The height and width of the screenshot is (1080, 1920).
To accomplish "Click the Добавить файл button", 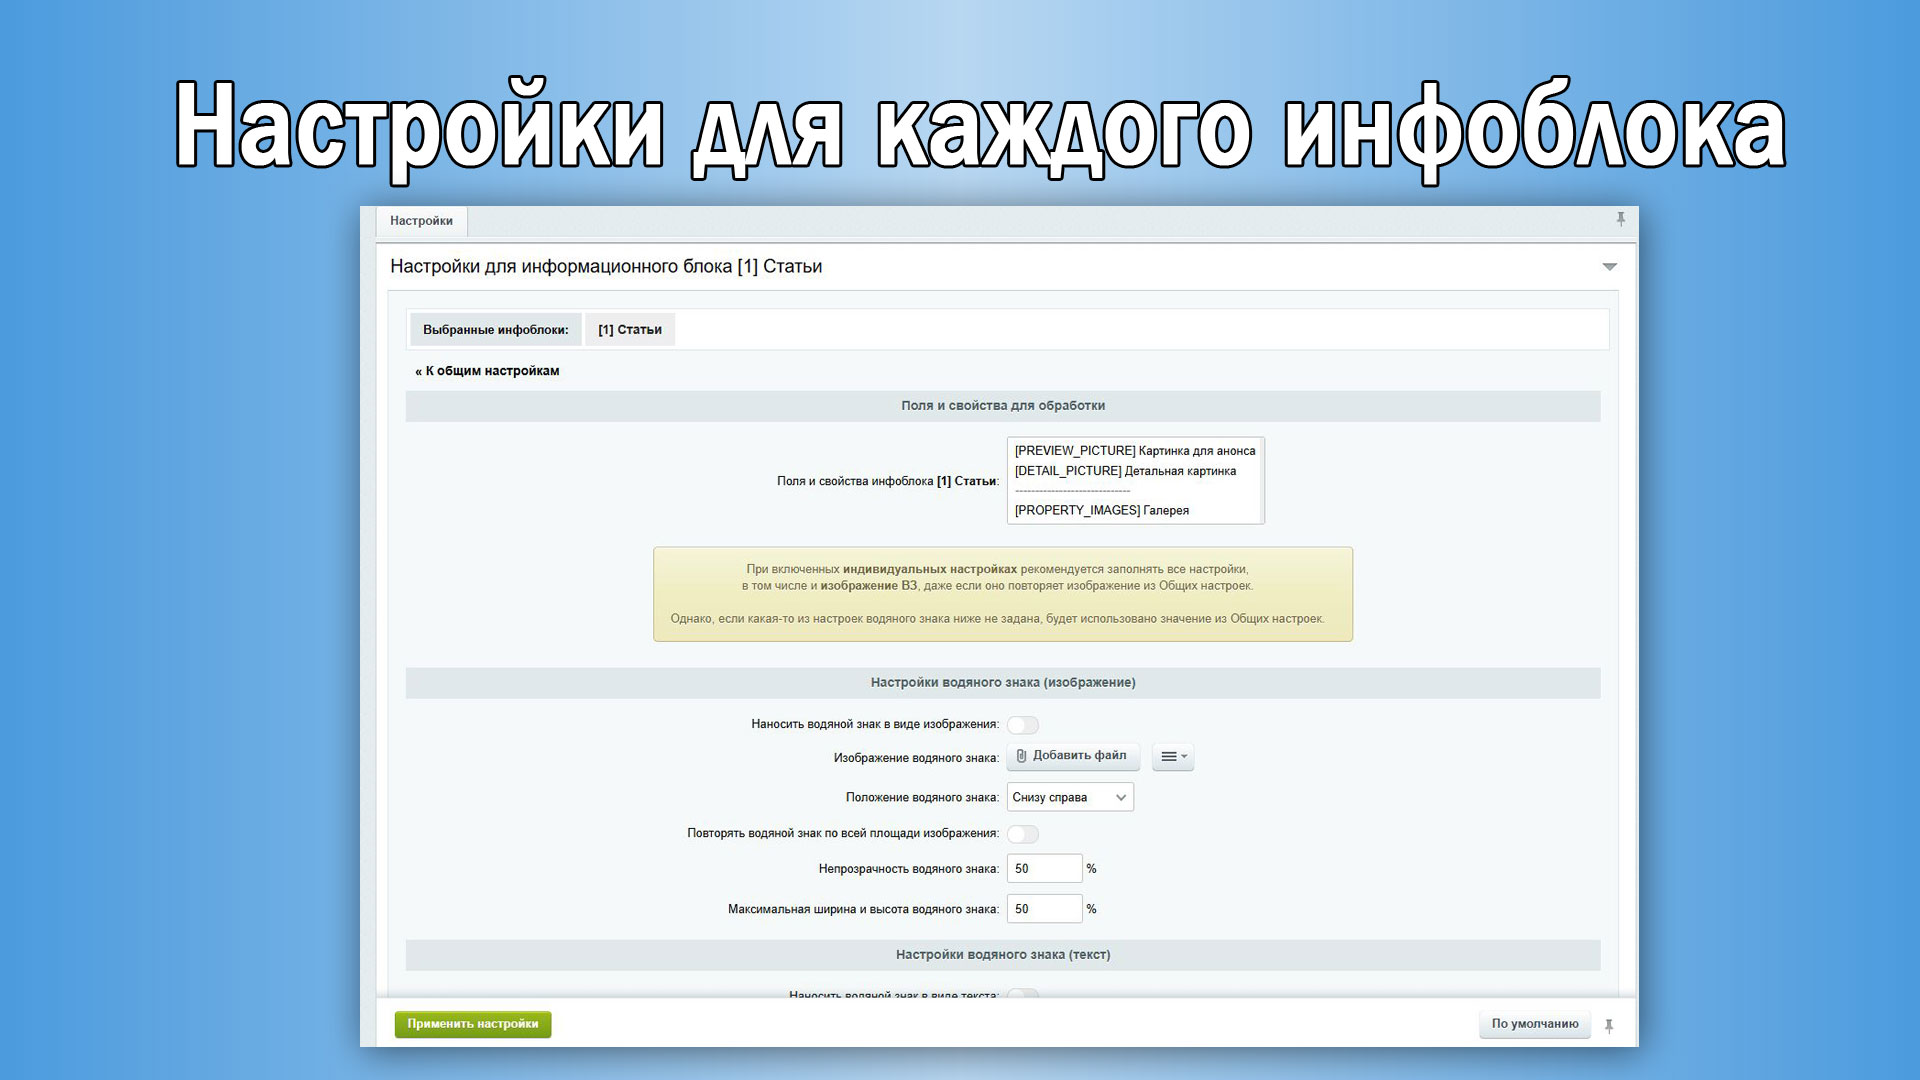I will tap(1073, 756).
